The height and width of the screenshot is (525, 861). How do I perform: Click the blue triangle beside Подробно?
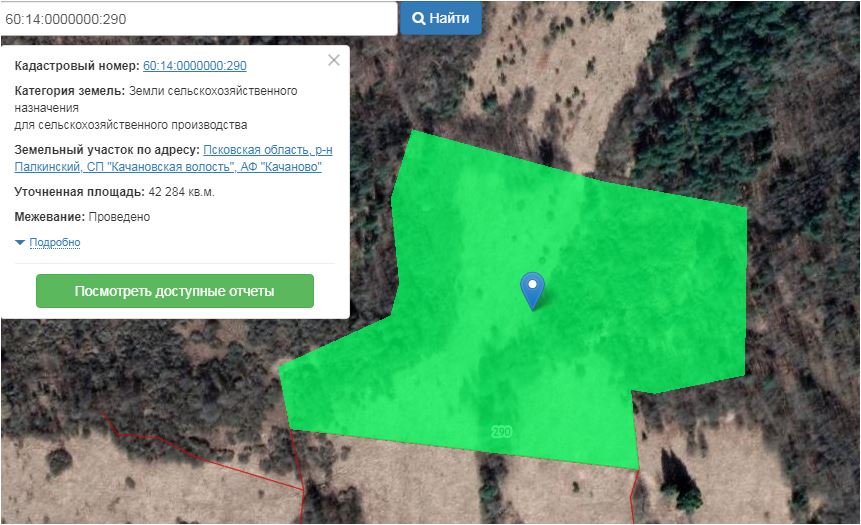(x=20, y=242)
